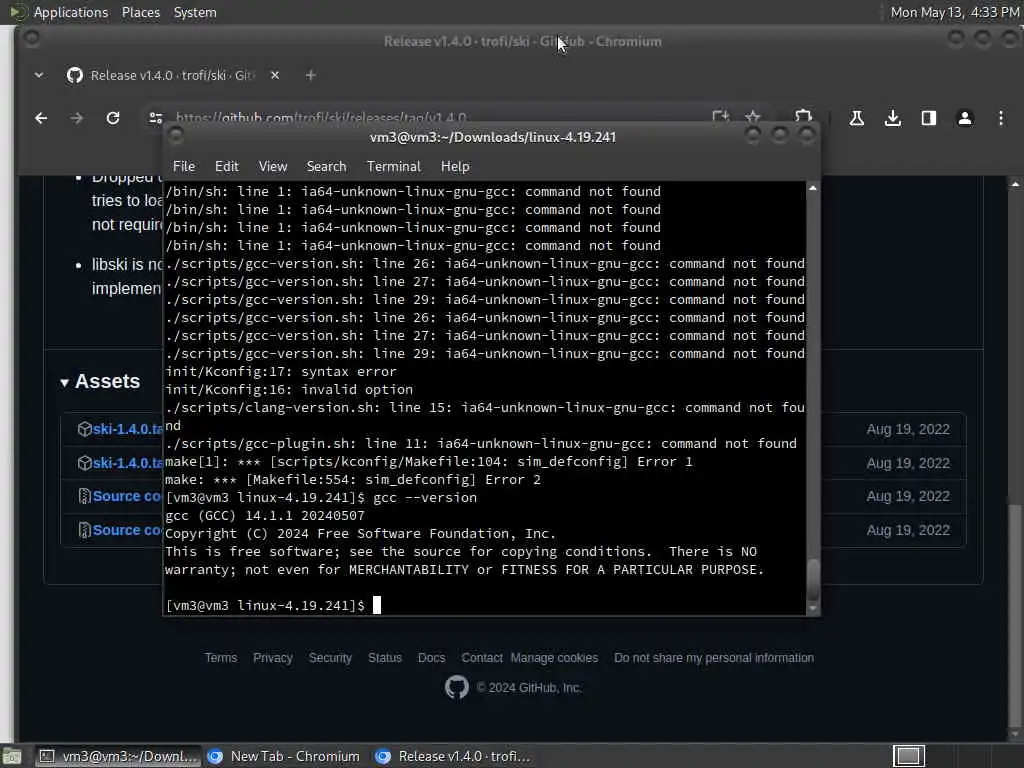
Task: Close the Release v1.4.0 browser tab
Action: 275,75
